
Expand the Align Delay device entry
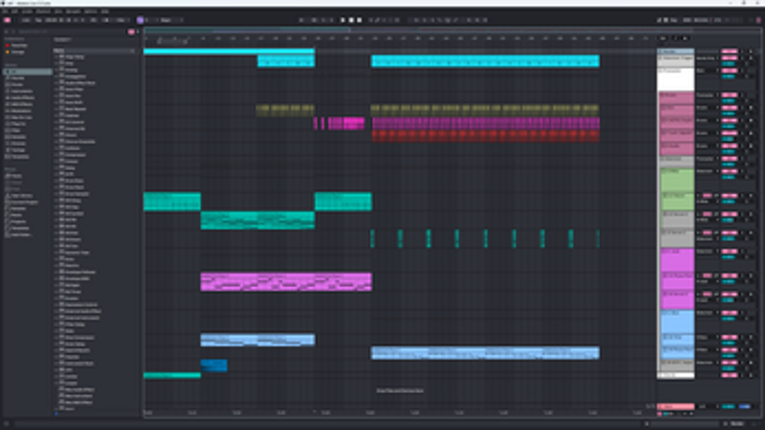click(x=56, y=57)
